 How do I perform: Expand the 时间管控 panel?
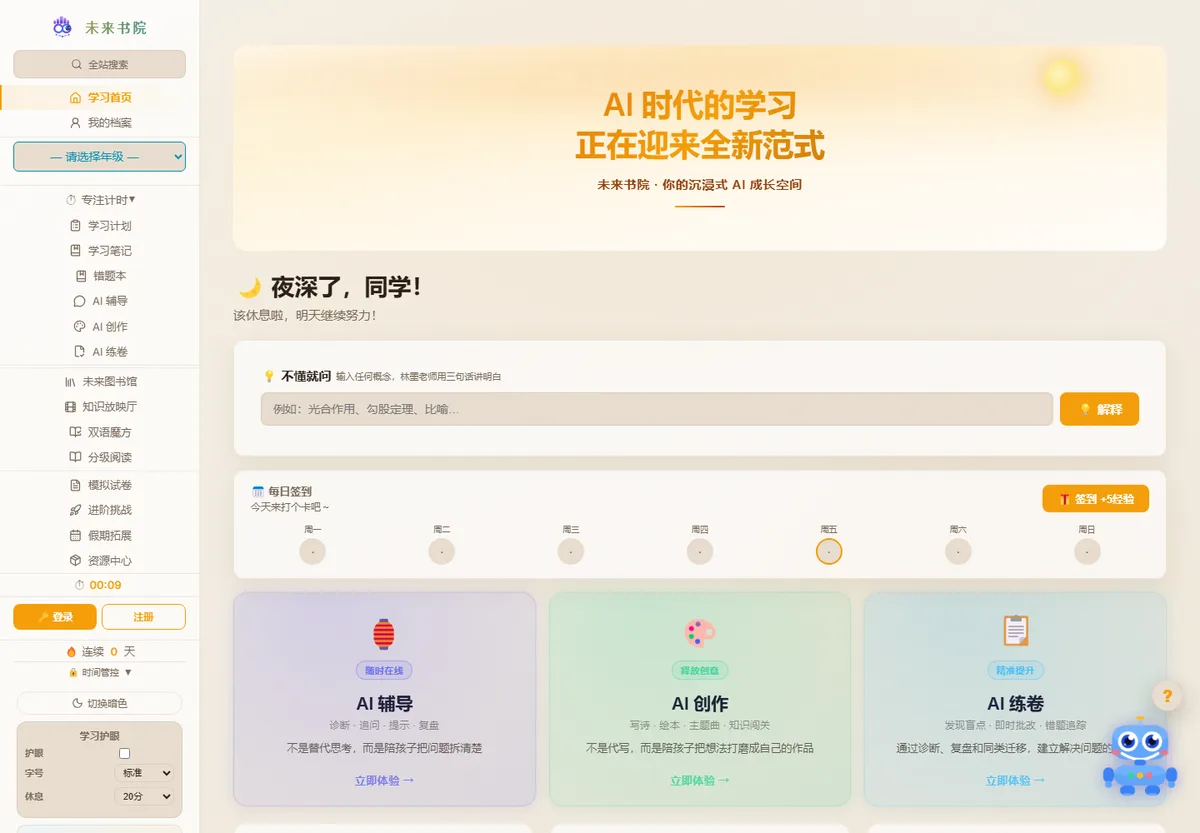99,673
